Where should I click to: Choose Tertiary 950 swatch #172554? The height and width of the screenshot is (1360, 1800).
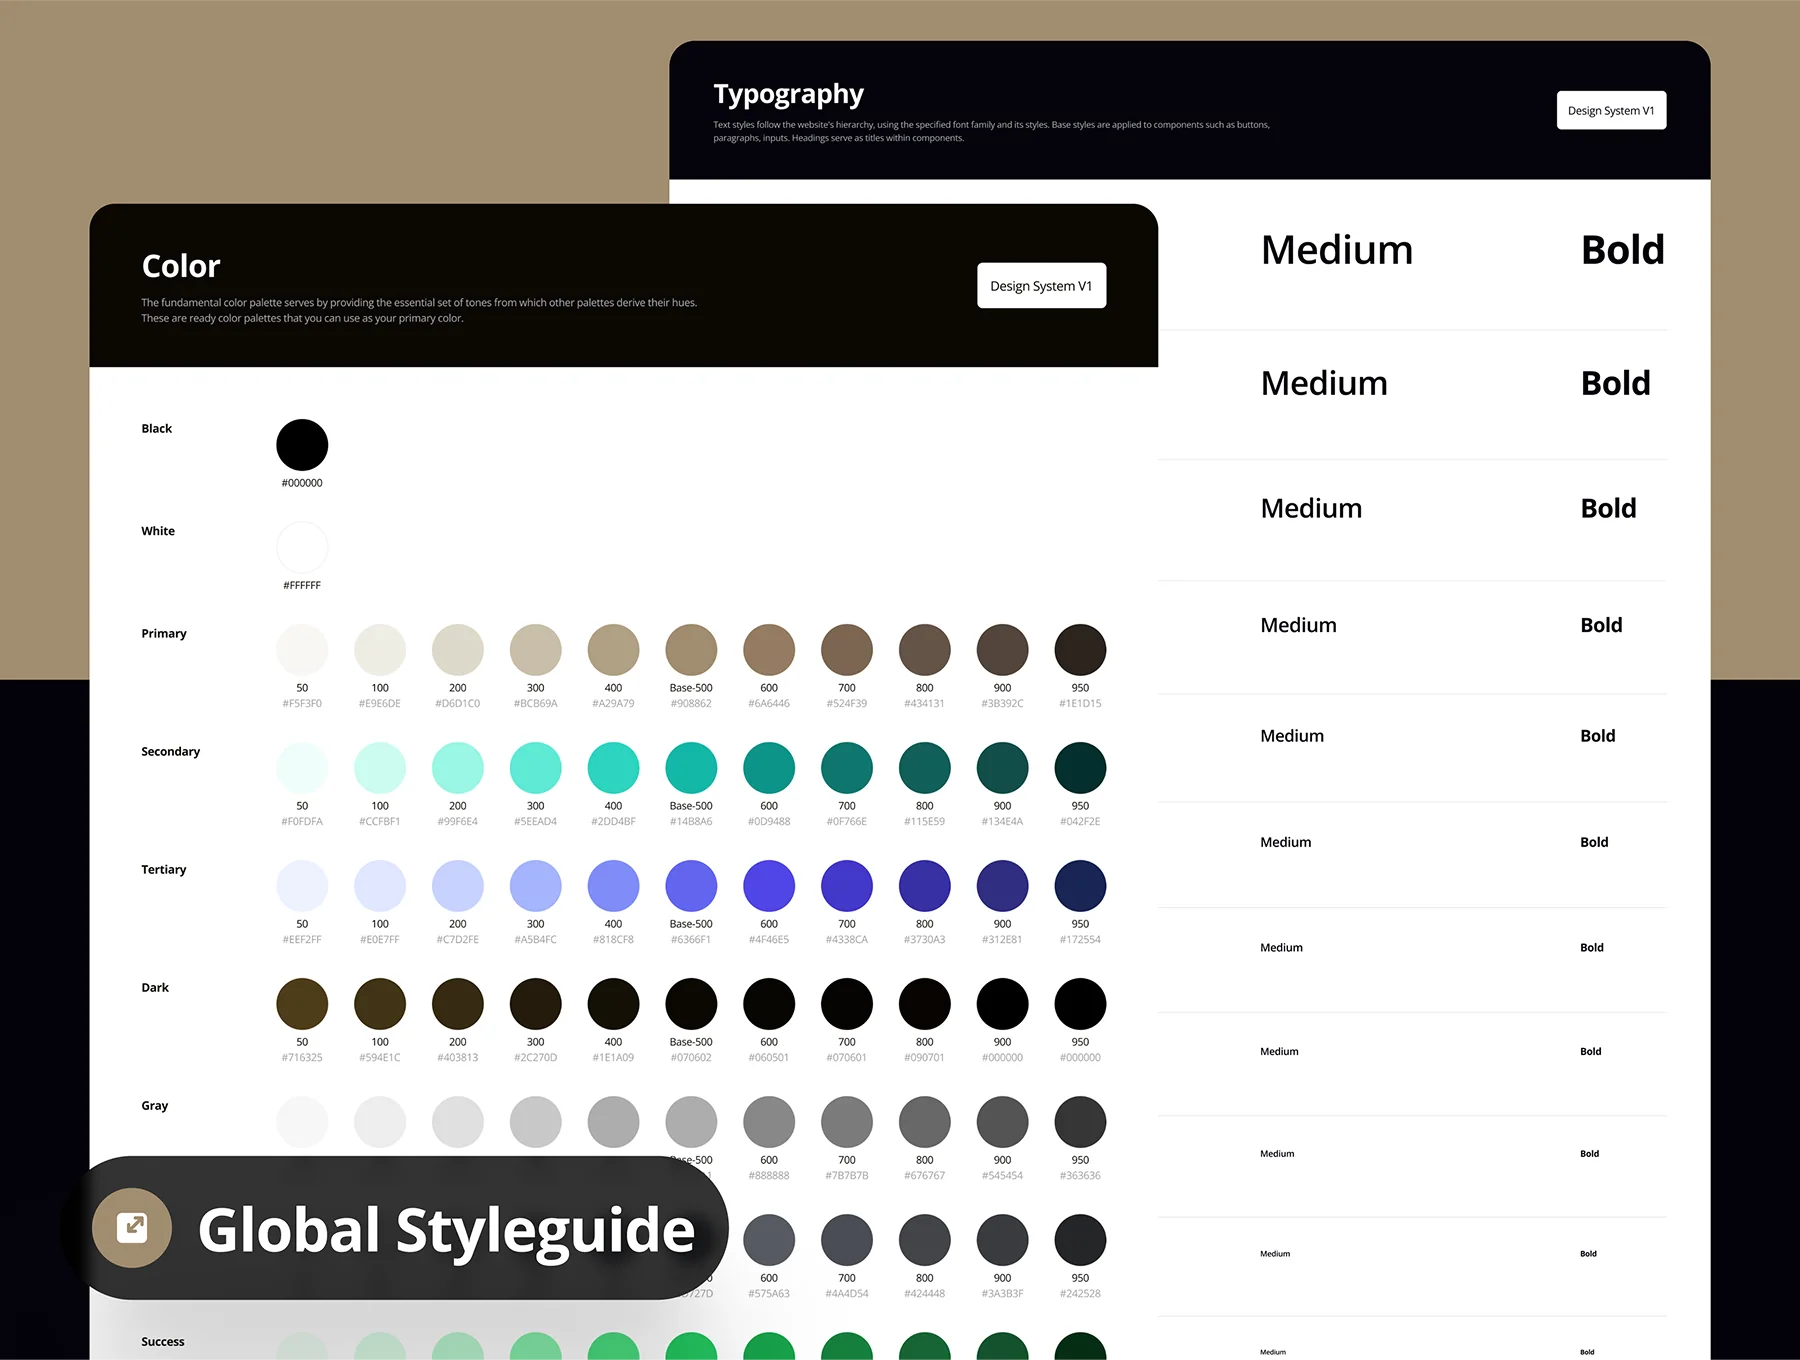point(1080,886)
